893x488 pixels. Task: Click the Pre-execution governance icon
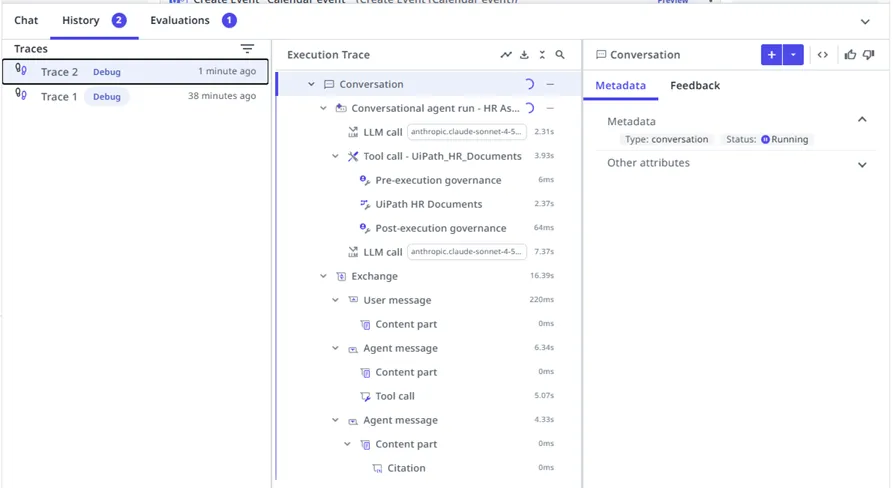pos(365,180)
